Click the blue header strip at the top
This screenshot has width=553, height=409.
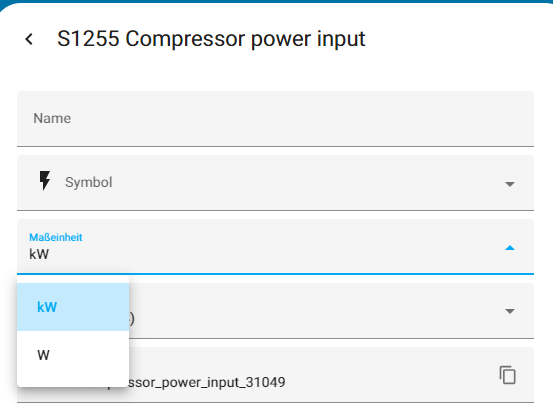point(276,1)
